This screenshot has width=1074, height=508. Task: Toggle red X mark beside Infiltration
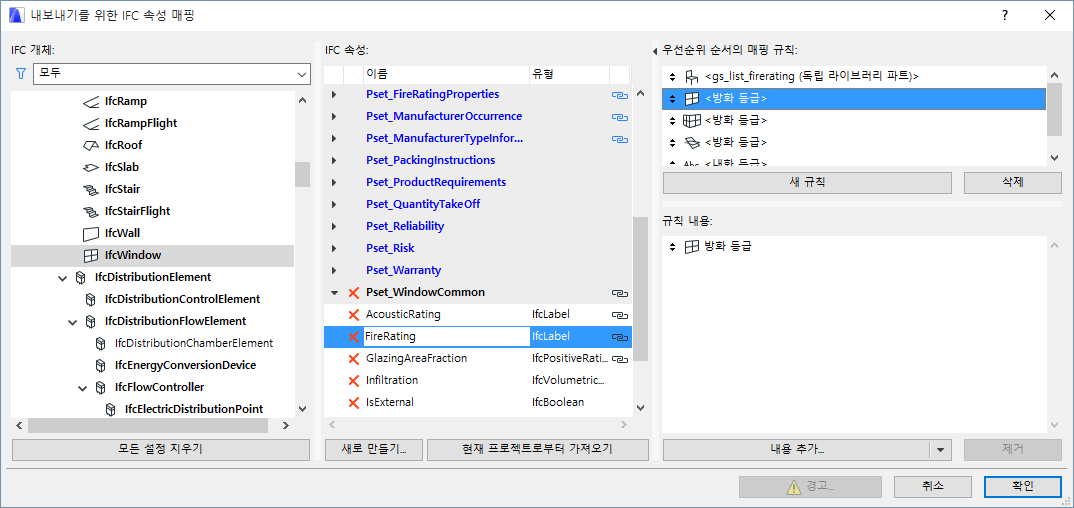[353, 381]
